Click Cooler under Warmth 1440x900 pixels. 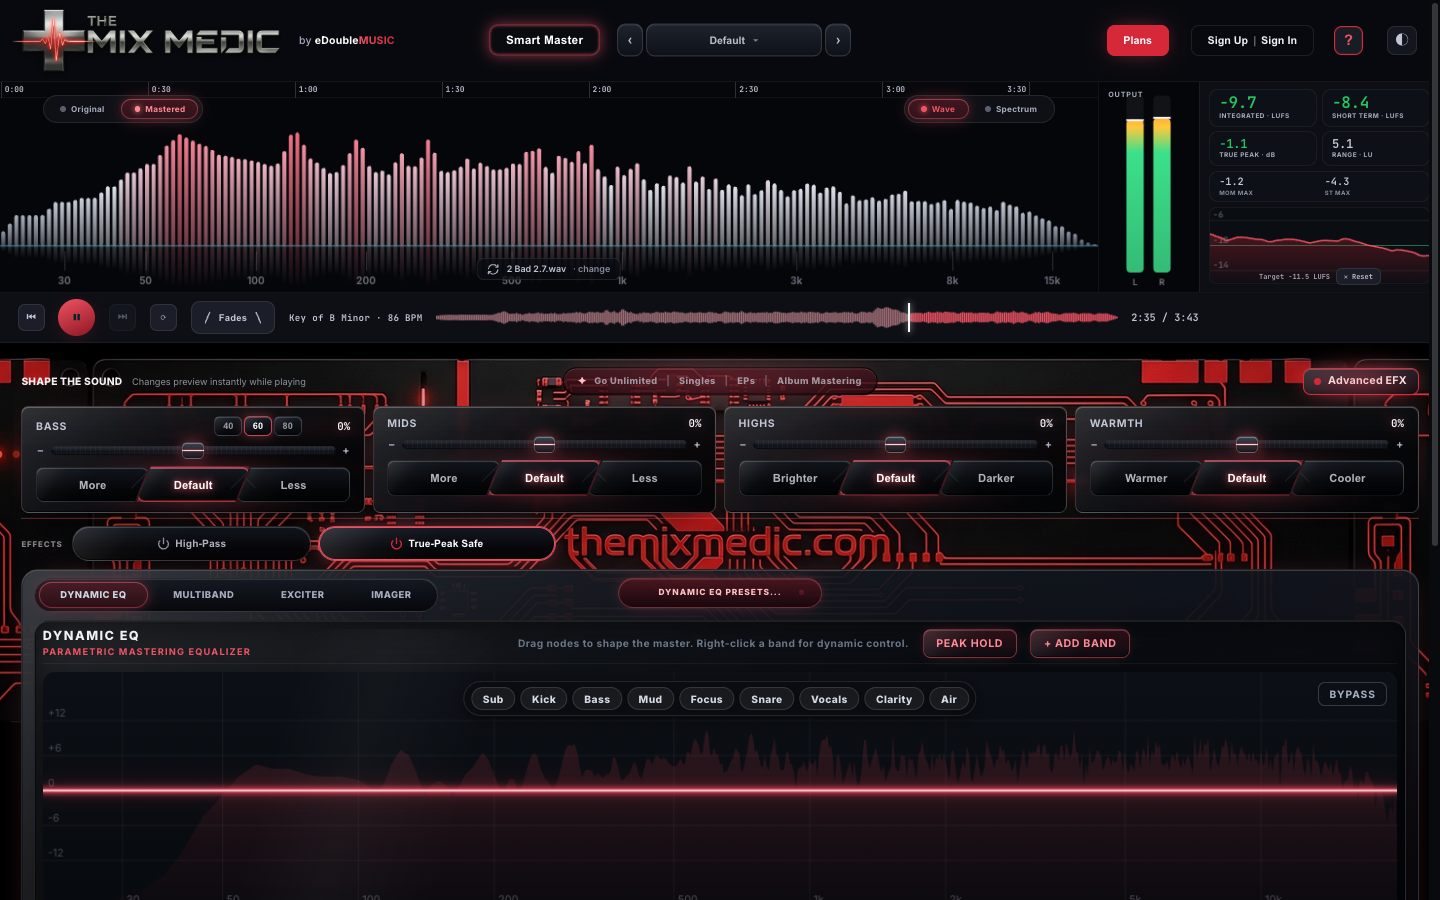(x=1347, y=478)
